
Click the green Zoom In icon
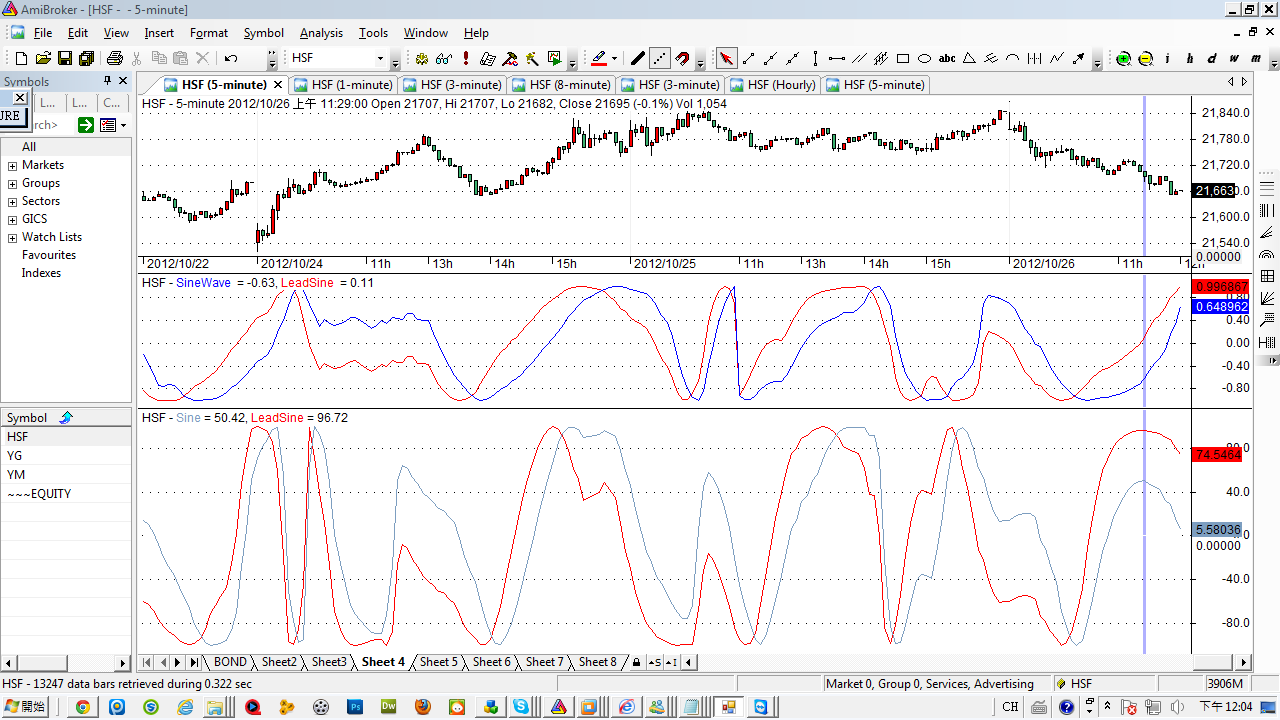click(1124, 59)
